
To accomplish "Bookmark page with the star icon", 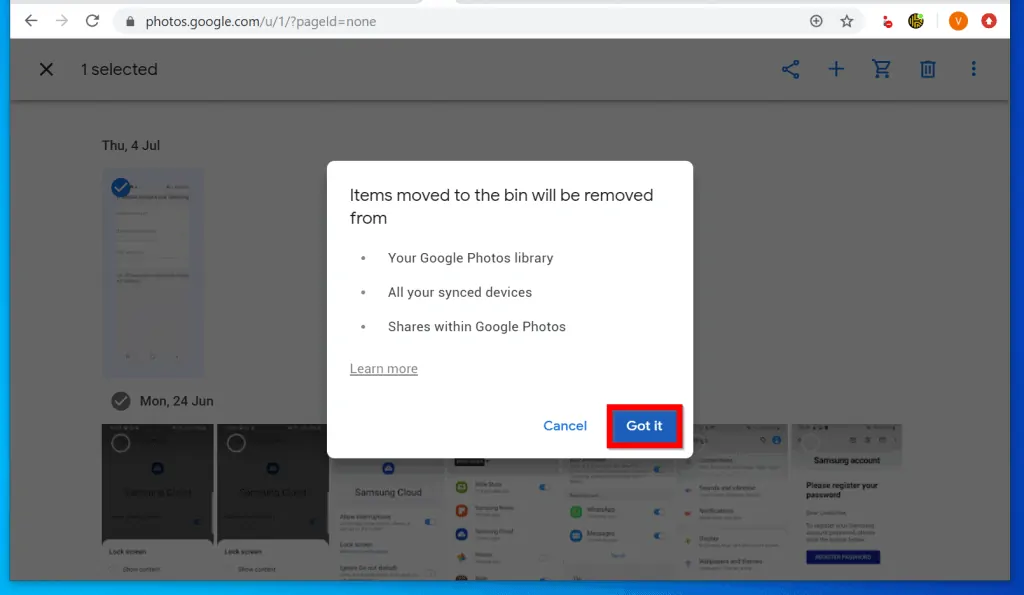I will (847, 21).
